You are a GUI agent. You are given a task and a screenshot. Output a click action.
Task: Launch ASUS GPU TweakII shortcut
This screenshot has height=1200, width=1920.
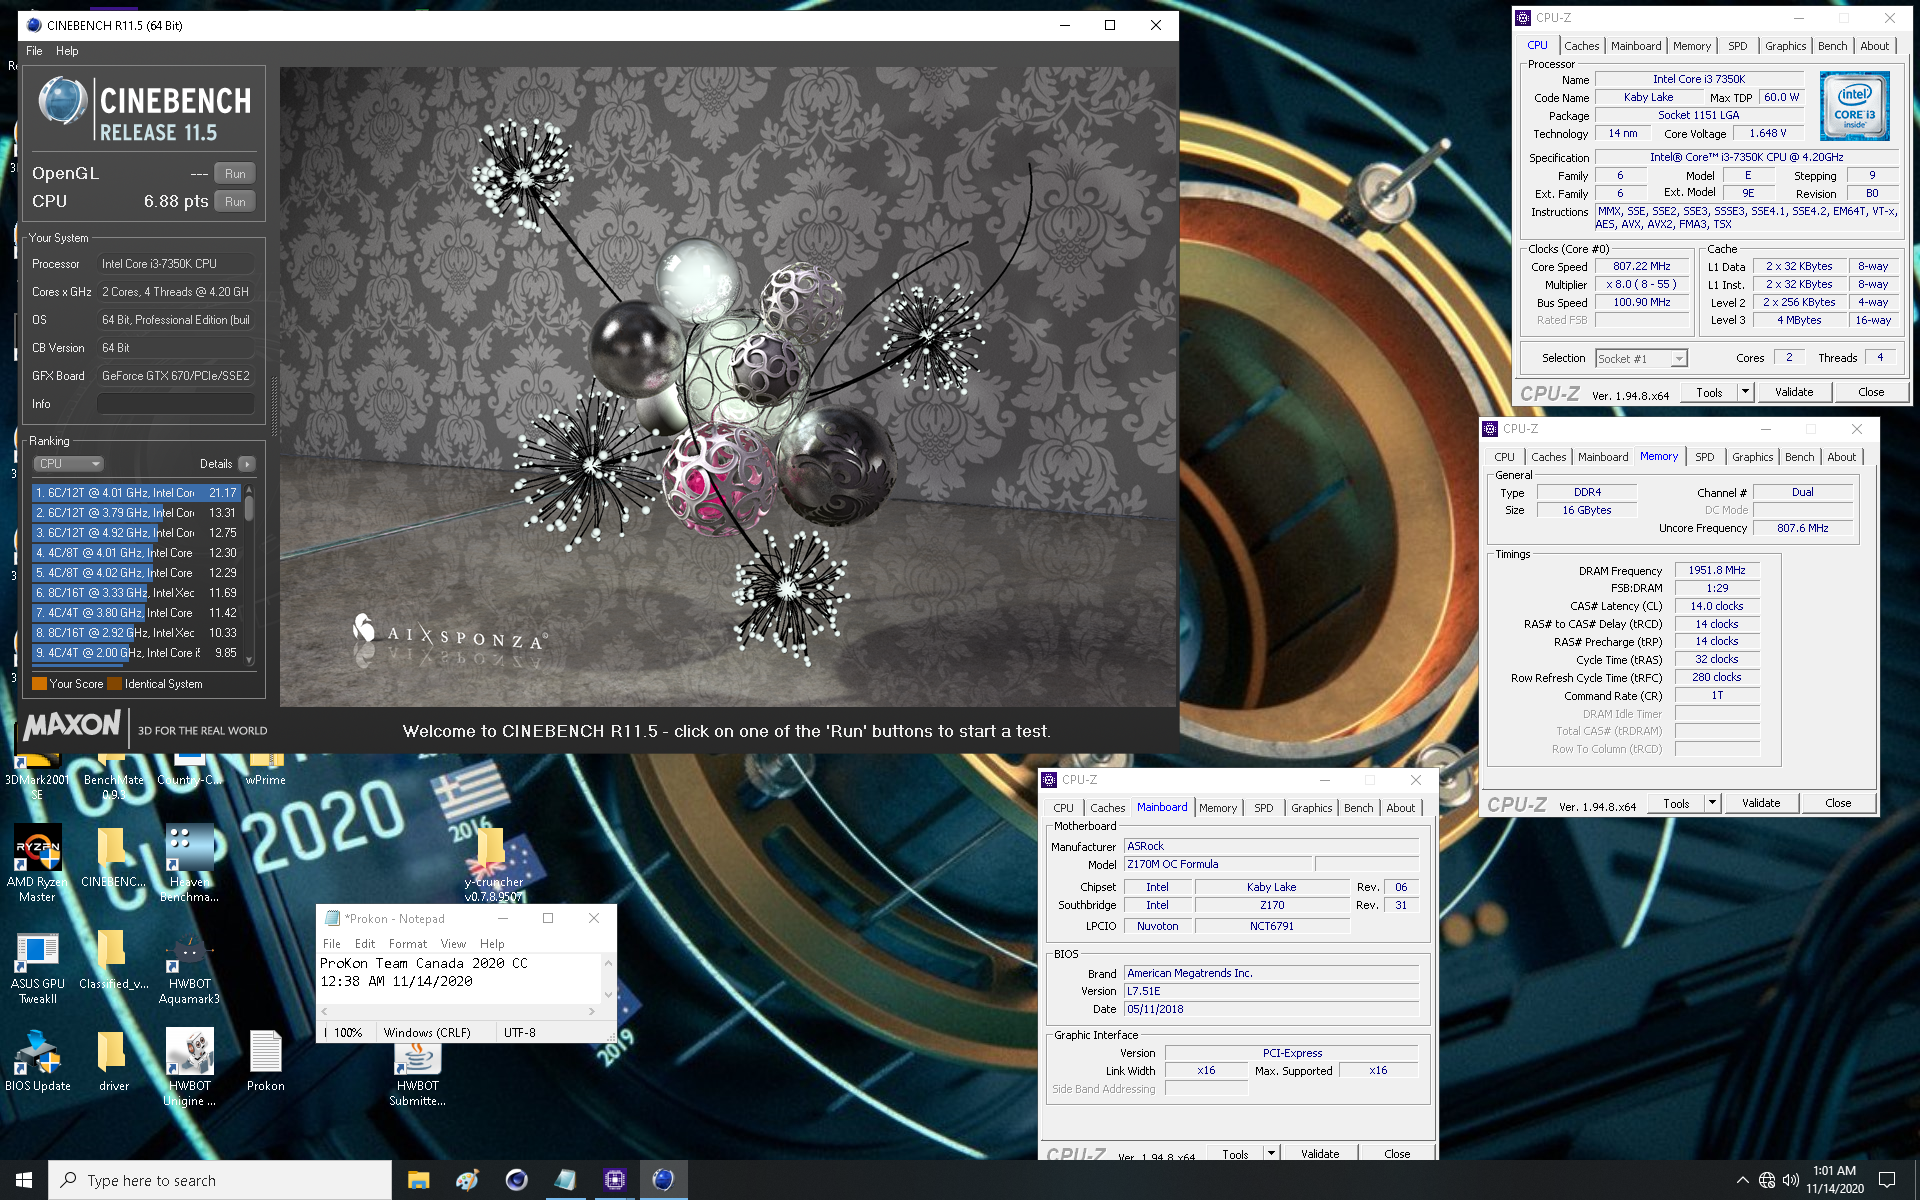[x=37, y=966]
